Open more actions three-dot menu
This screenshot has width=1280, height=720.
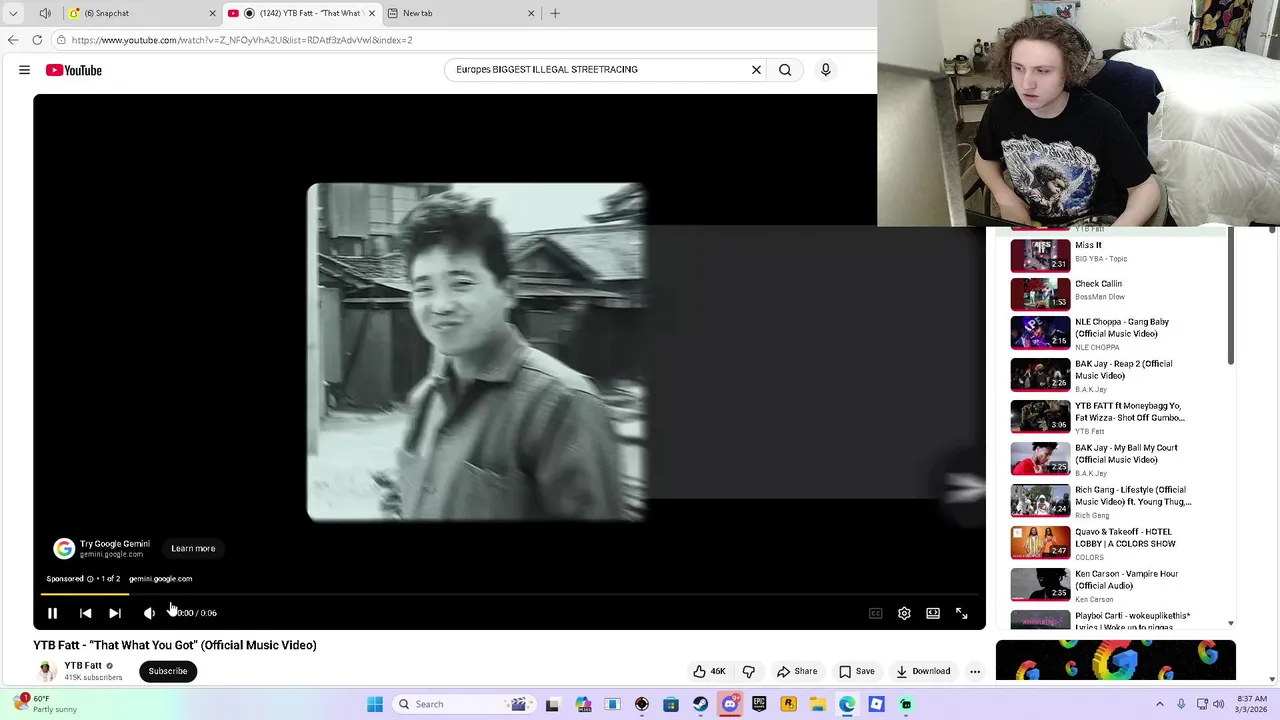(975, 671)
